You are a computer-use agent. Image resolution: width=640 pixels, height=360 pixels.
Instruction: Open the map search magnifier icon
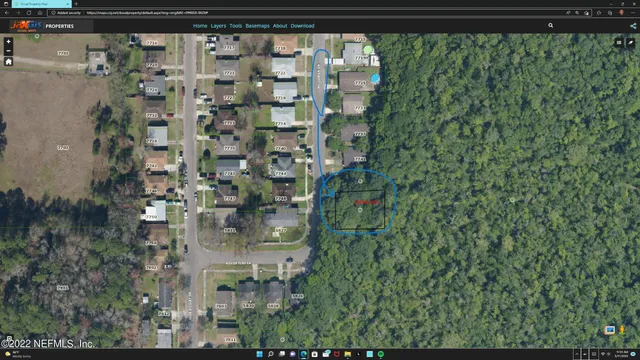tap(551, 26)
